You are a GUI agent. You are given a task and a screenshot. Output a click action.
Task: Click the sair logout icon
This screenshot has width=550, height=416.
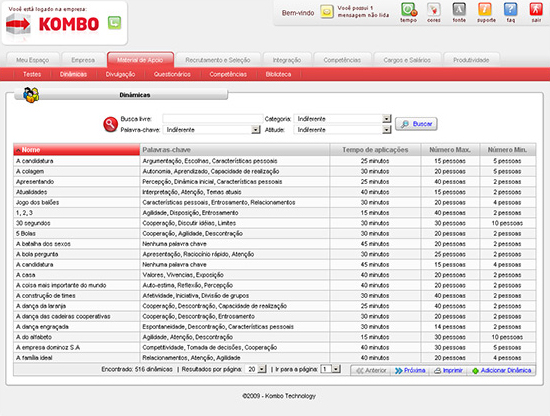536,10
